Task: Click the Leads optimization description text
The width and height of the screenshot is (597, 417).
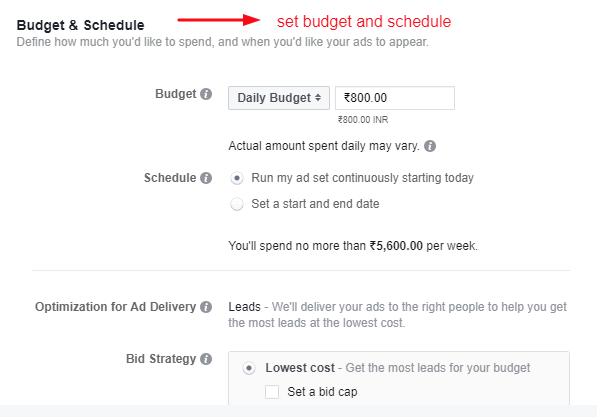Action: coord(397,315)
